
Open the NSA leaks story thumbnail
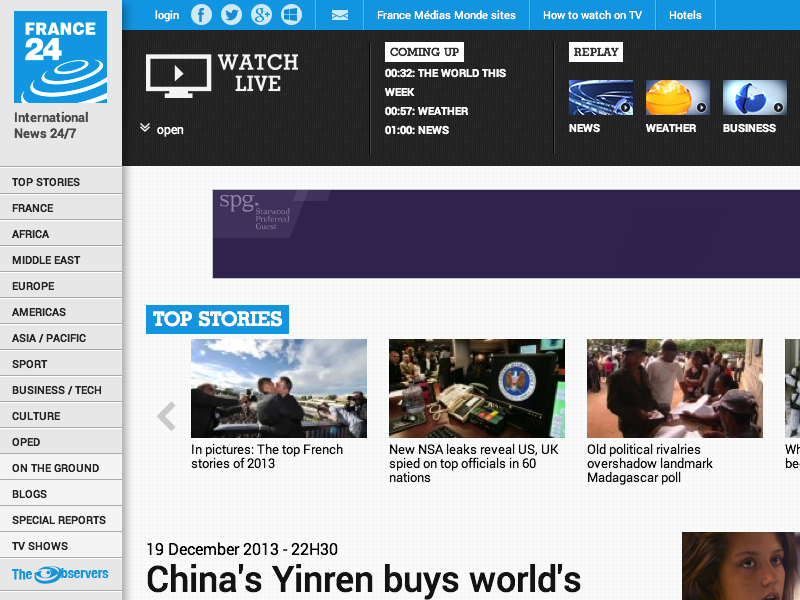pyautogui.click(x=476, y=388)
